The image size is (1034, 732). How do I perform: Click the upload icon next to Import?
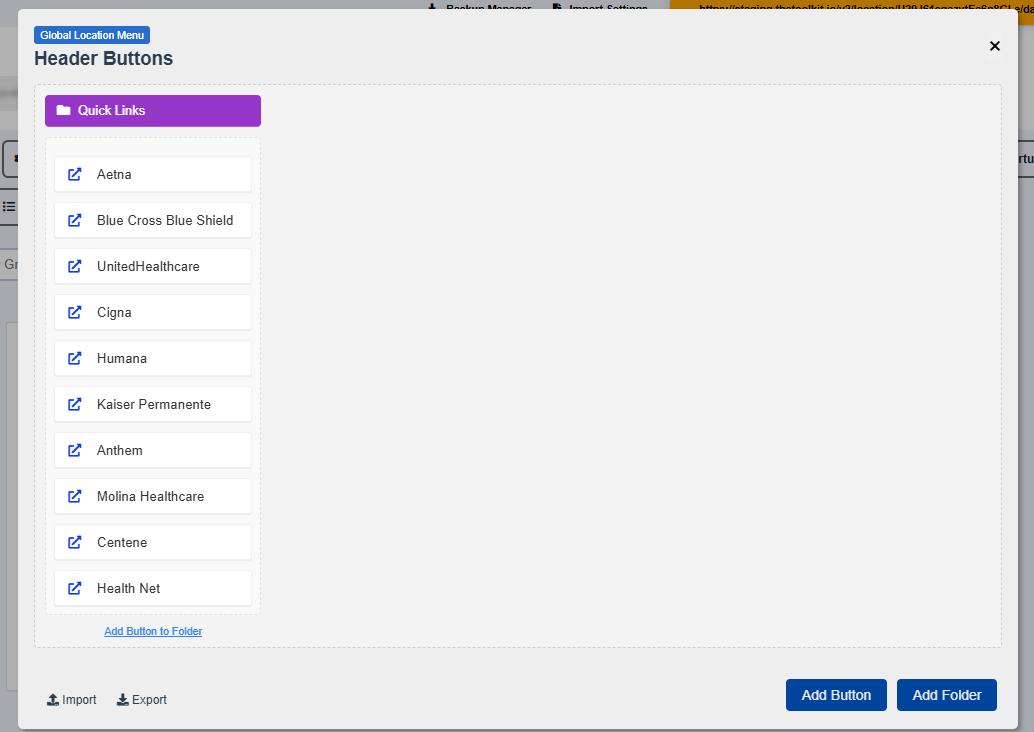[x=53, y=700]
